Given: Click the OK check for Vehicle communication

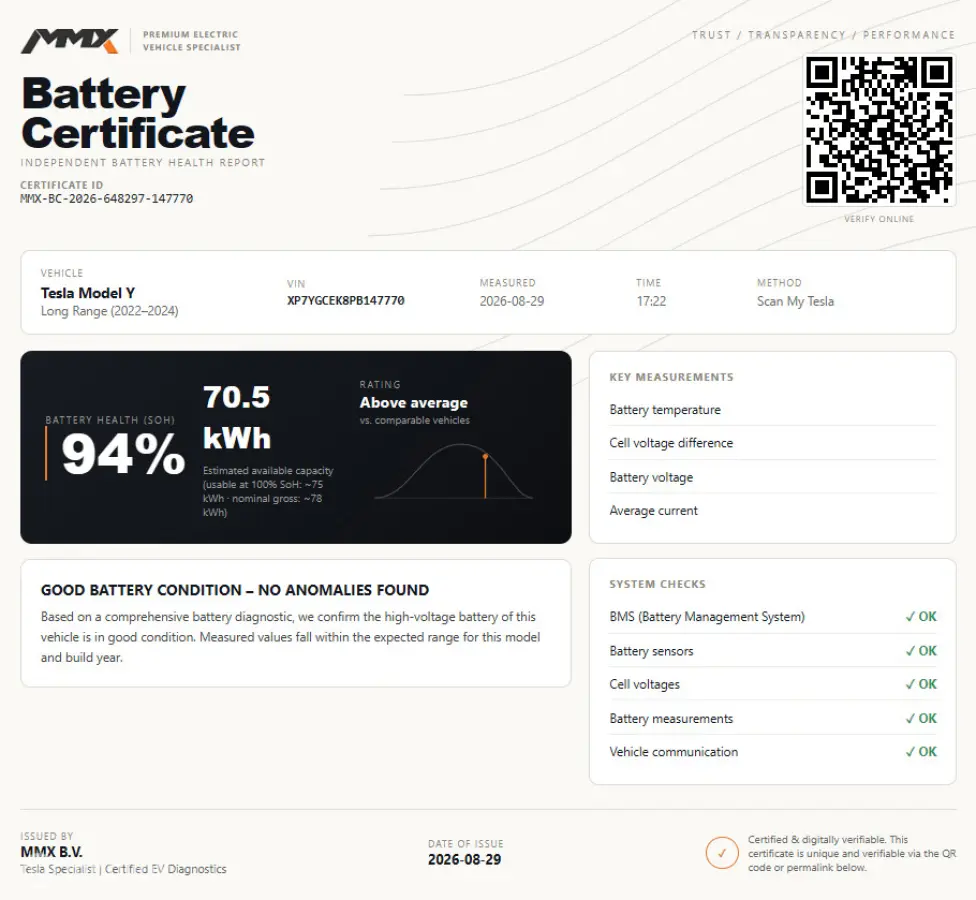Looking at the screenshot, I should click(x=921, y=752).
